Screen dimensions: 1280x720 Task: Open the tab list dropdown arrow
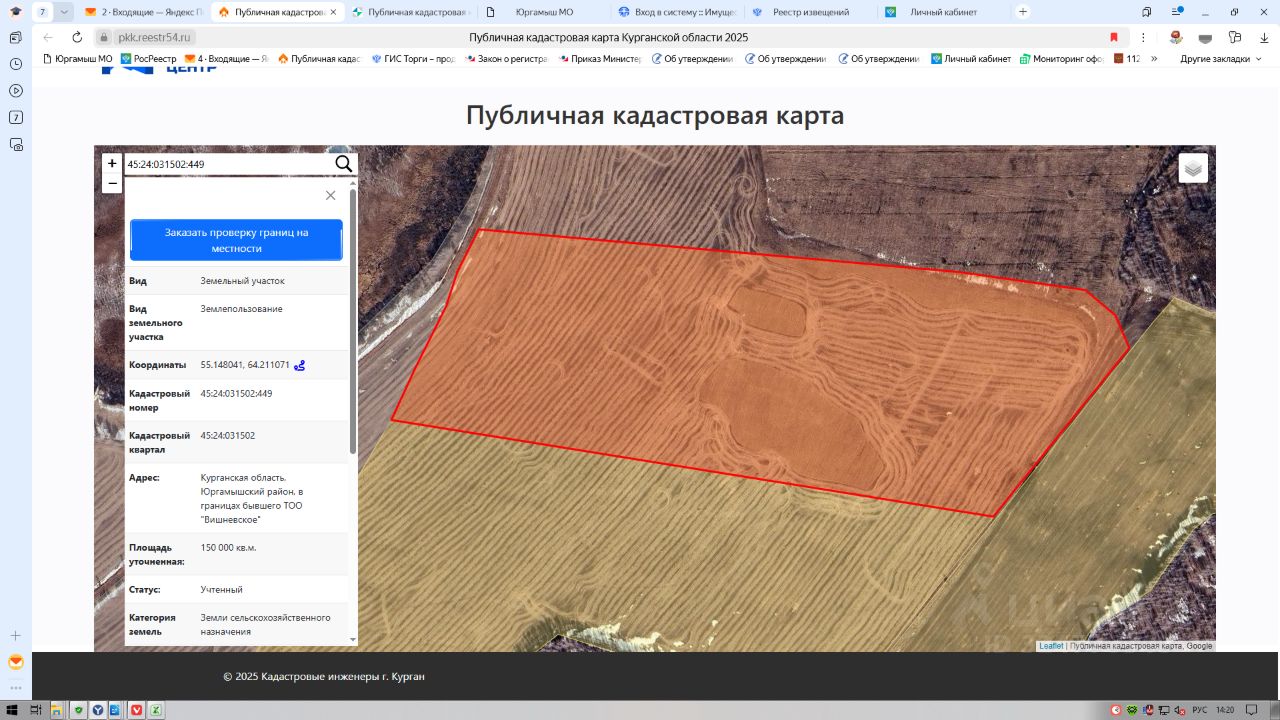coord(64,12)
